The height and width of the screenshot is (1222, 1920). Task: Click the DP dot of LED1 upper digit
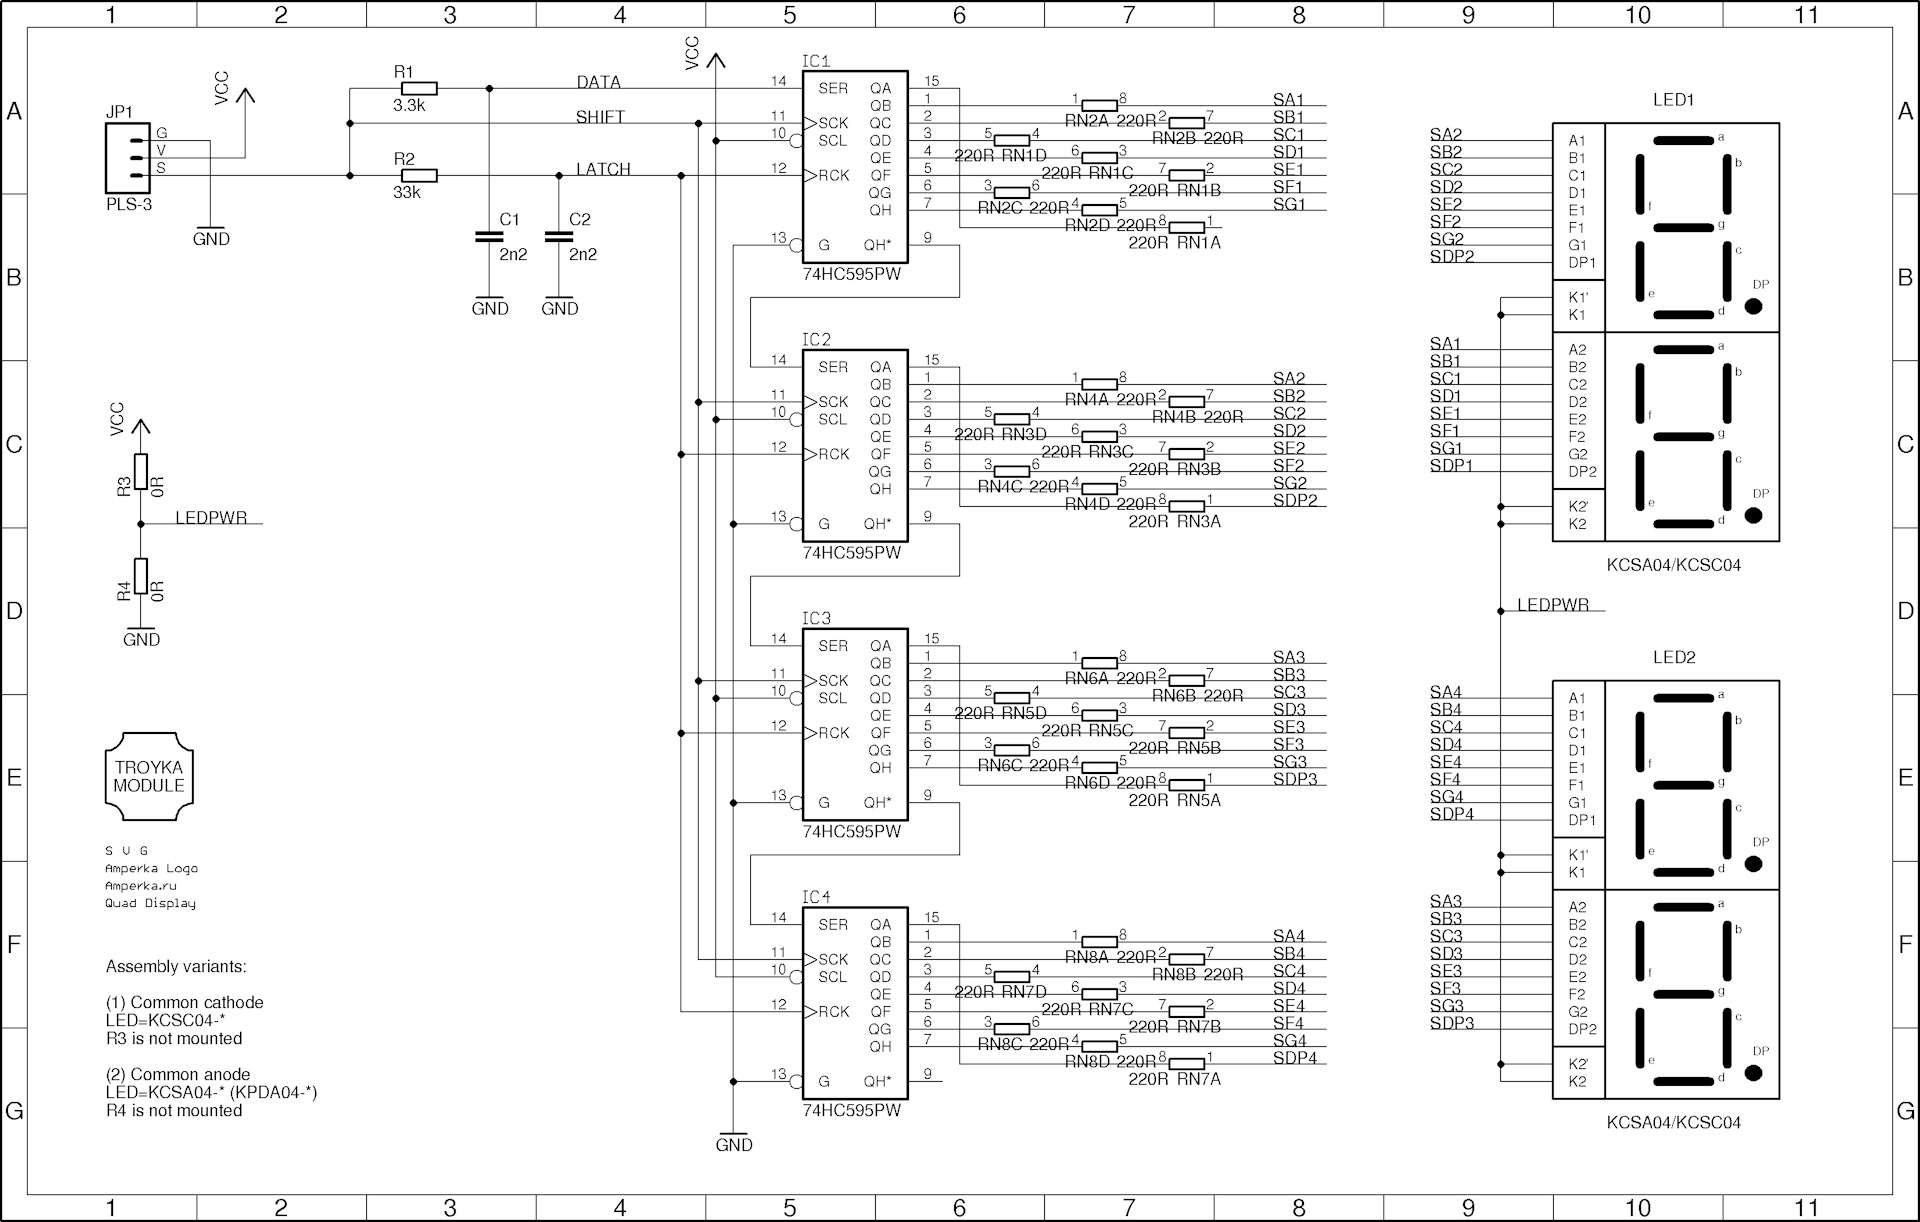click(1754, 307)
